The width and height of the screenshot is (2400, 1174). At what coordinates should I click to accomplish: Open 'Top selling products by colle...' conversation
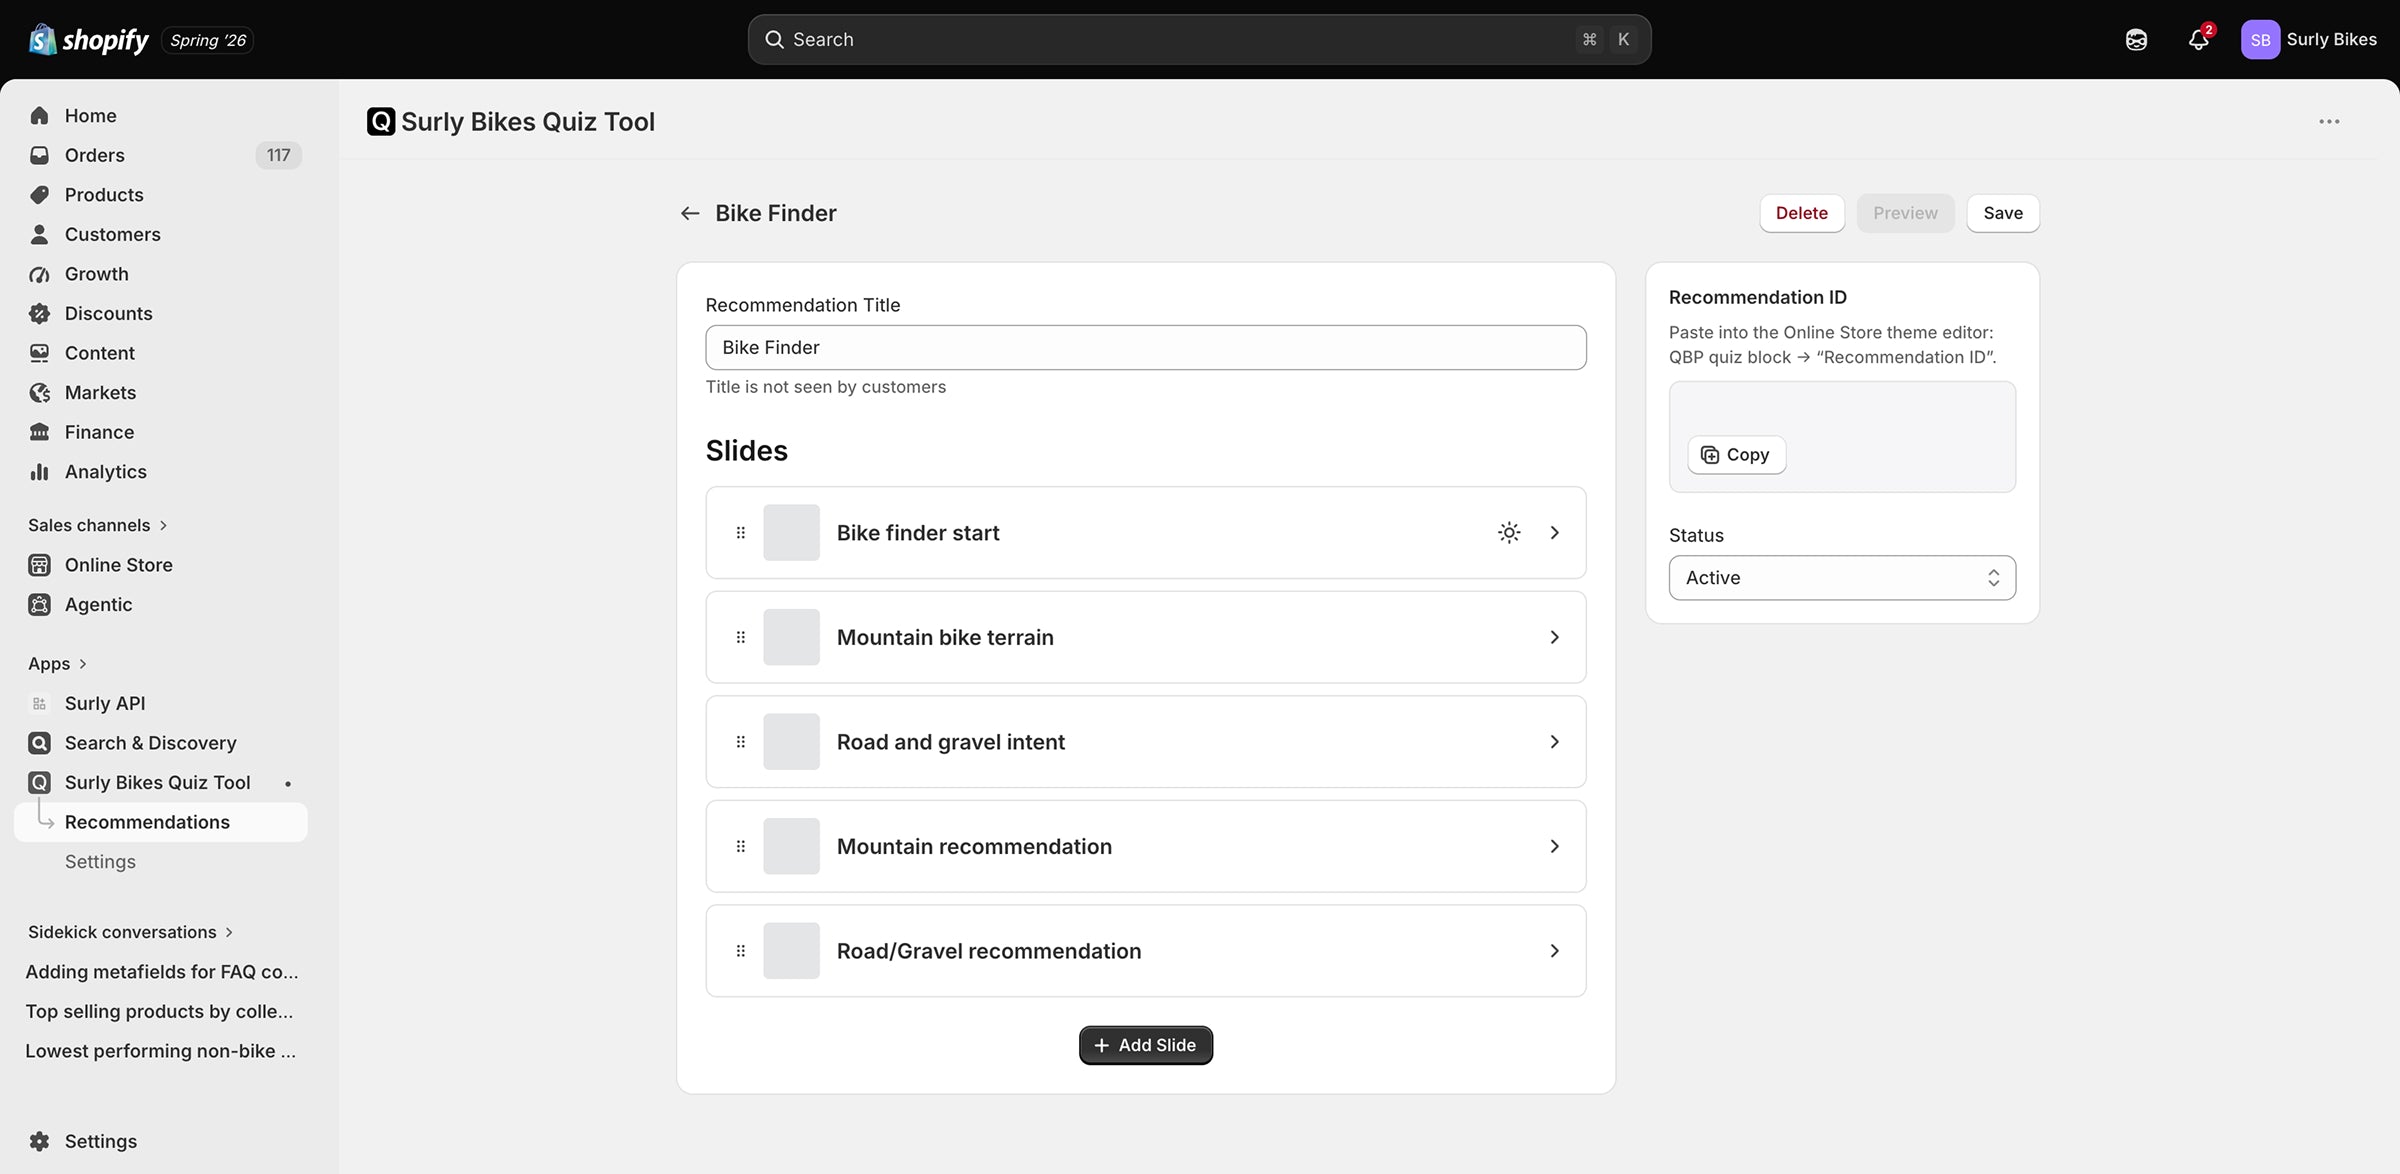pos(161,1011)
